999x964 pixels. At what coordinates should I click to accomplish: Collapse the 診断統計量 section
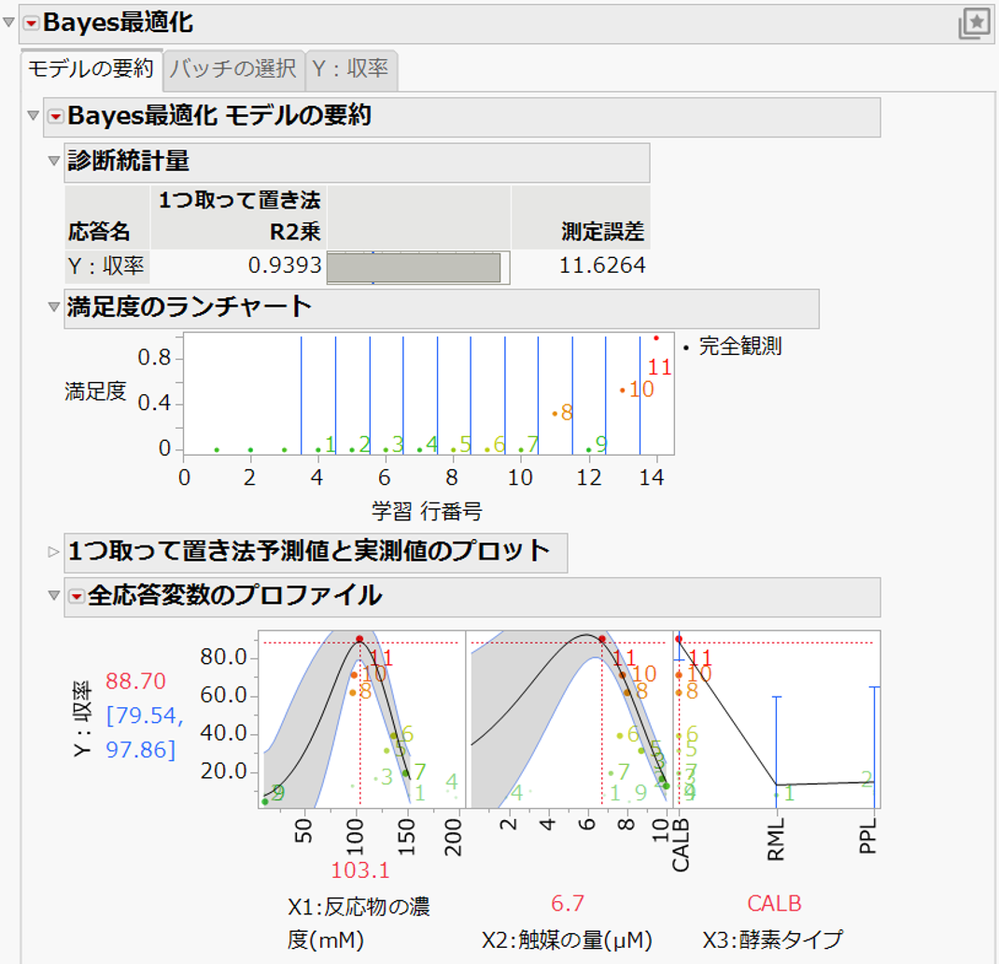tap(54, 161)
